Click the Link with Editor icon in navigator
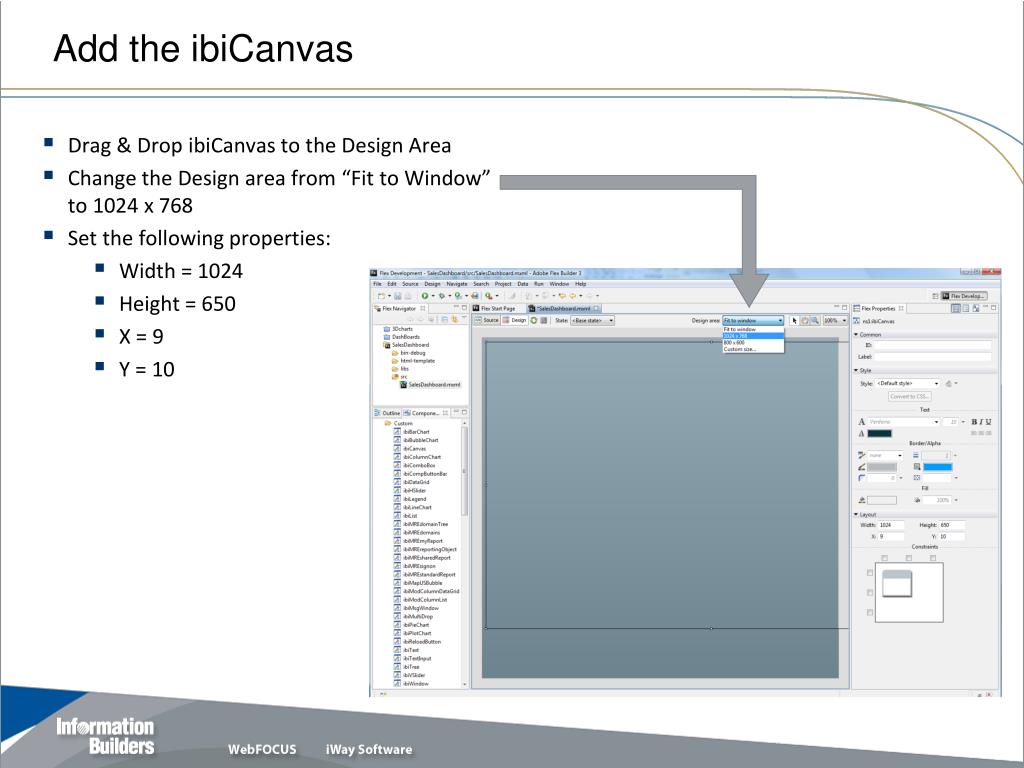 click(x=454, y=319)
